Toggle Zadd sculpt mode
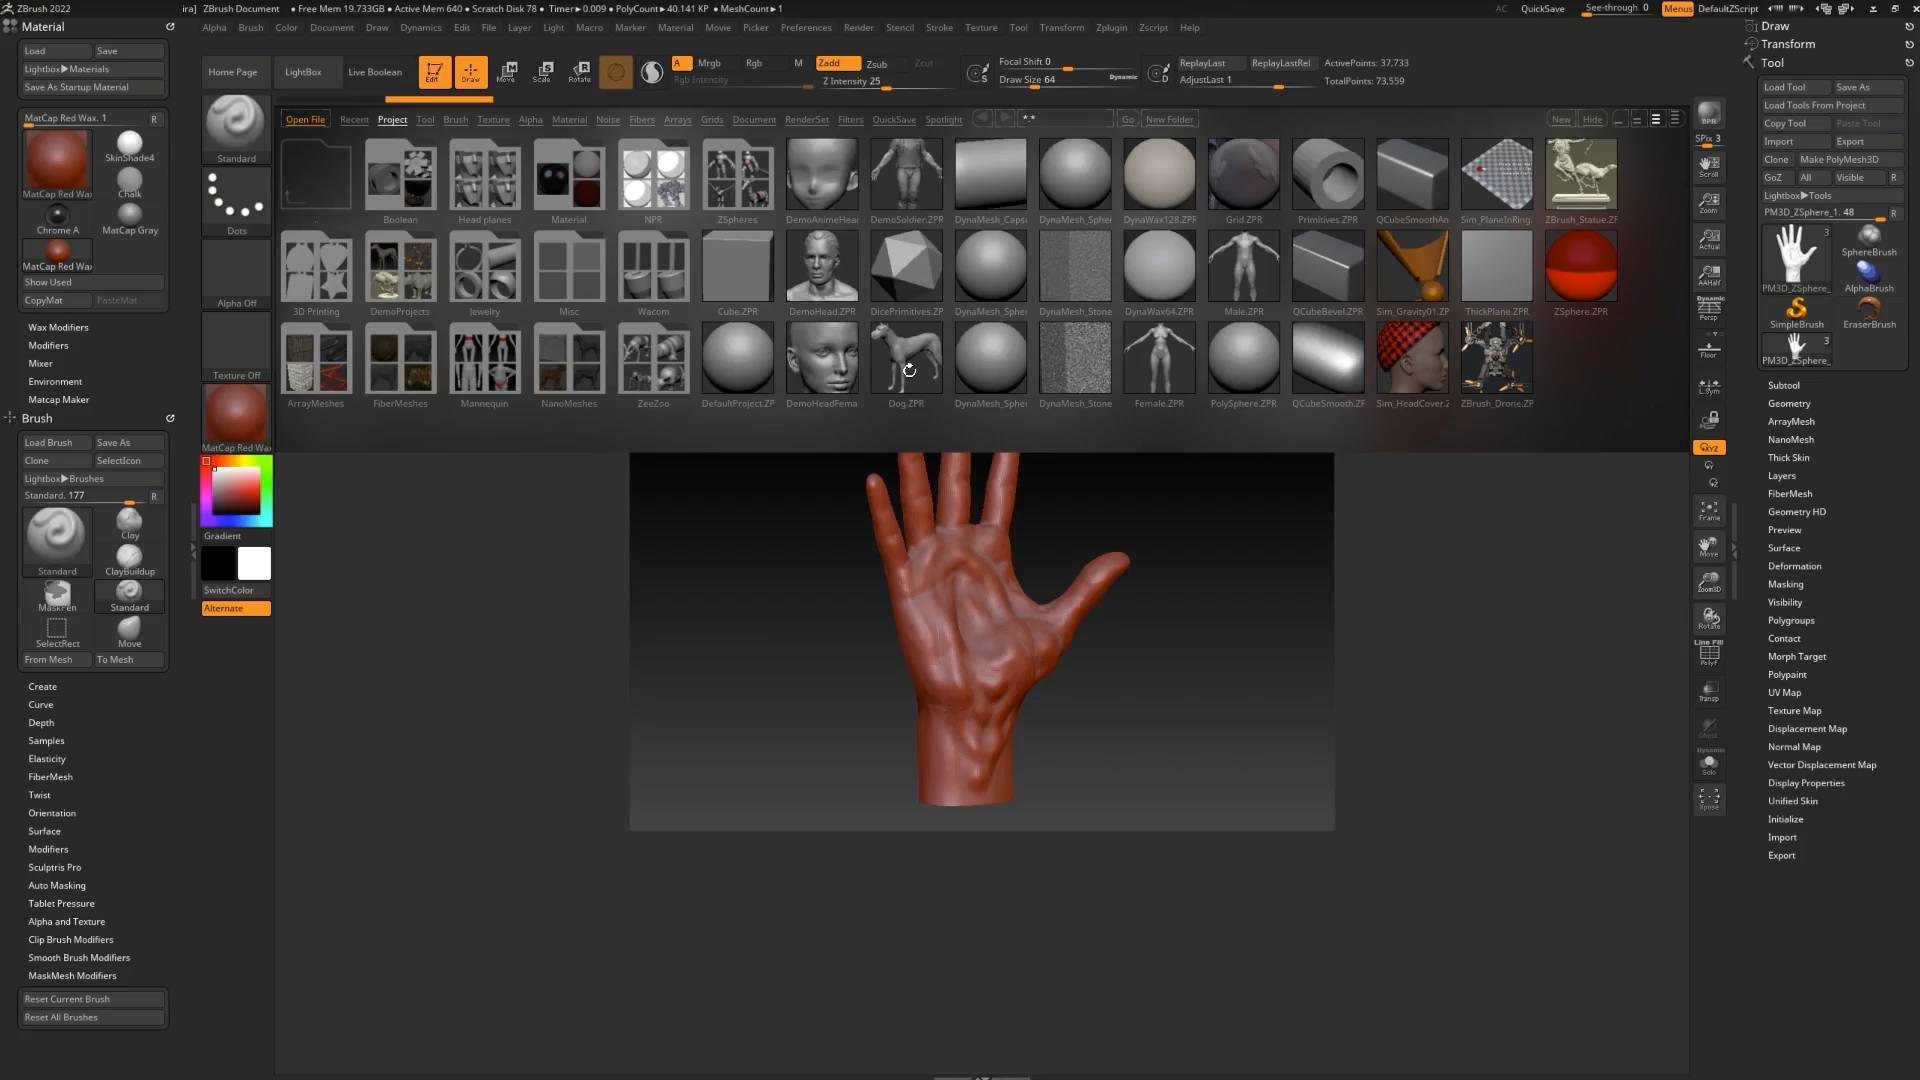Screen dimensions: 1920x1080 coord(837,63)
